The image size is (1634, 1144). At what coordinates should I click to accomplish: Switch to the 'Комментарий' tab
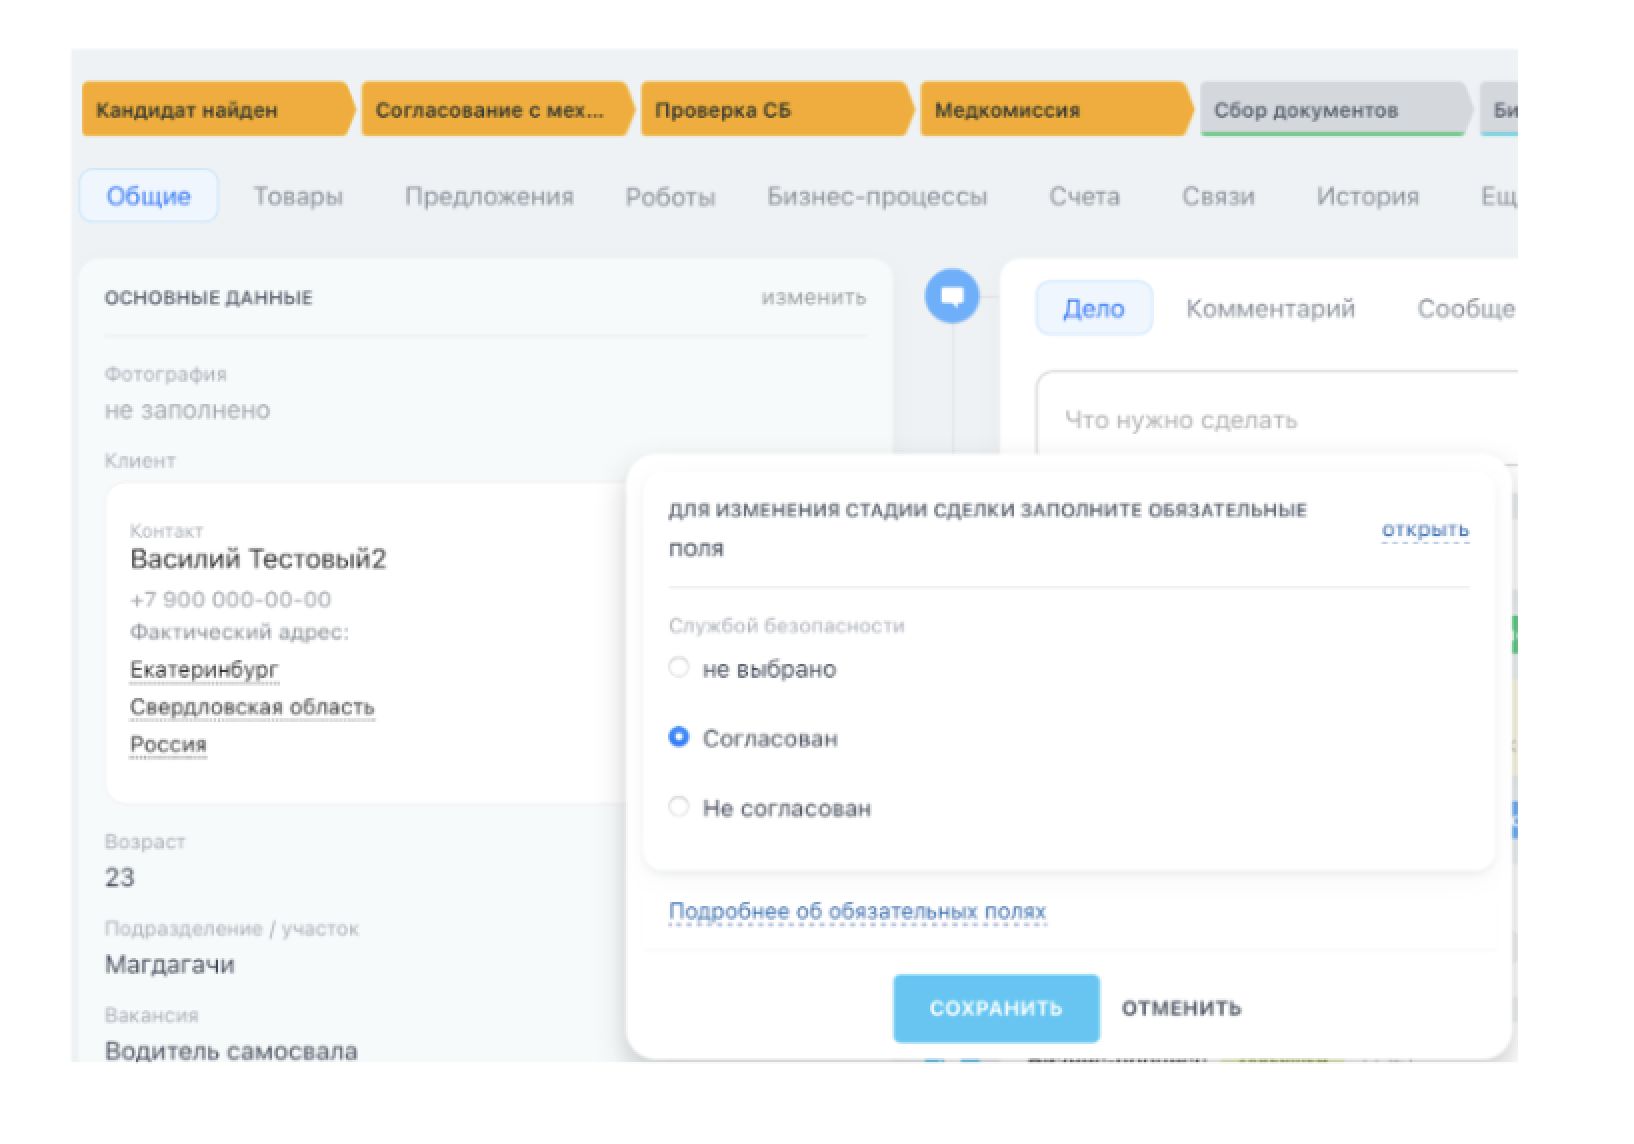[x=1270, y=308]
